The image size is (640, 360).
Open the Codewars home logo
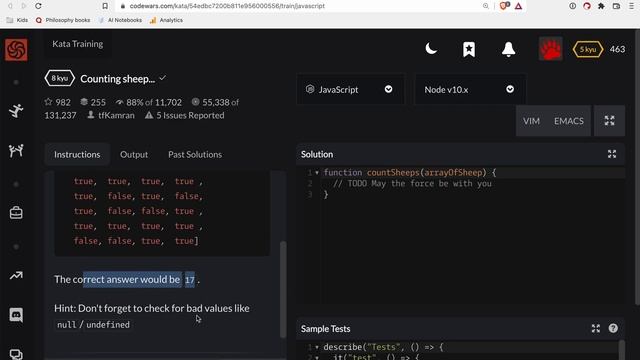click(16, 49)
